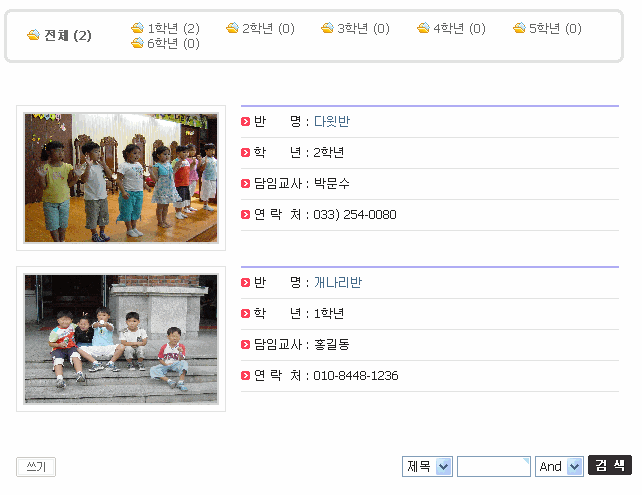Click the phone number 033) 254-0080
The height and width of the screenshot is (495, 642).
click(355, 215)
